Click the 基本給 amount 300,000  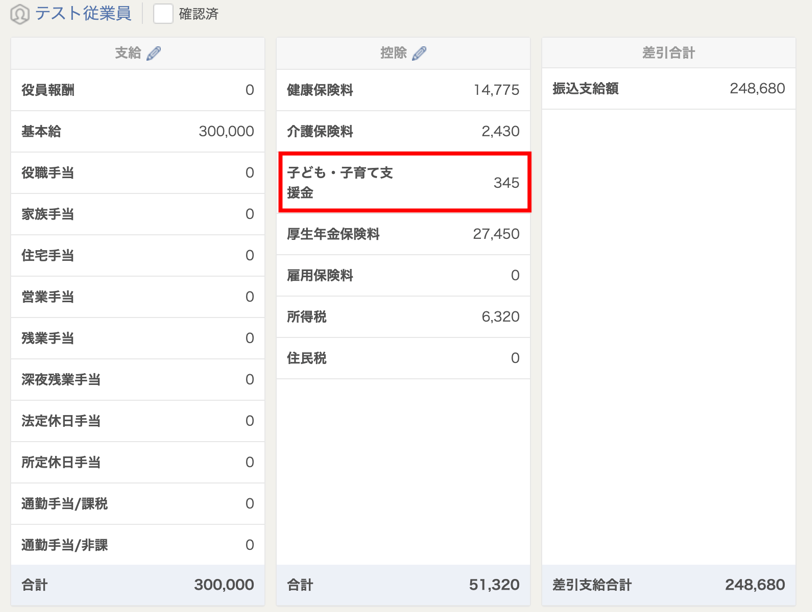pyautogui.click(x=226, y=131)
